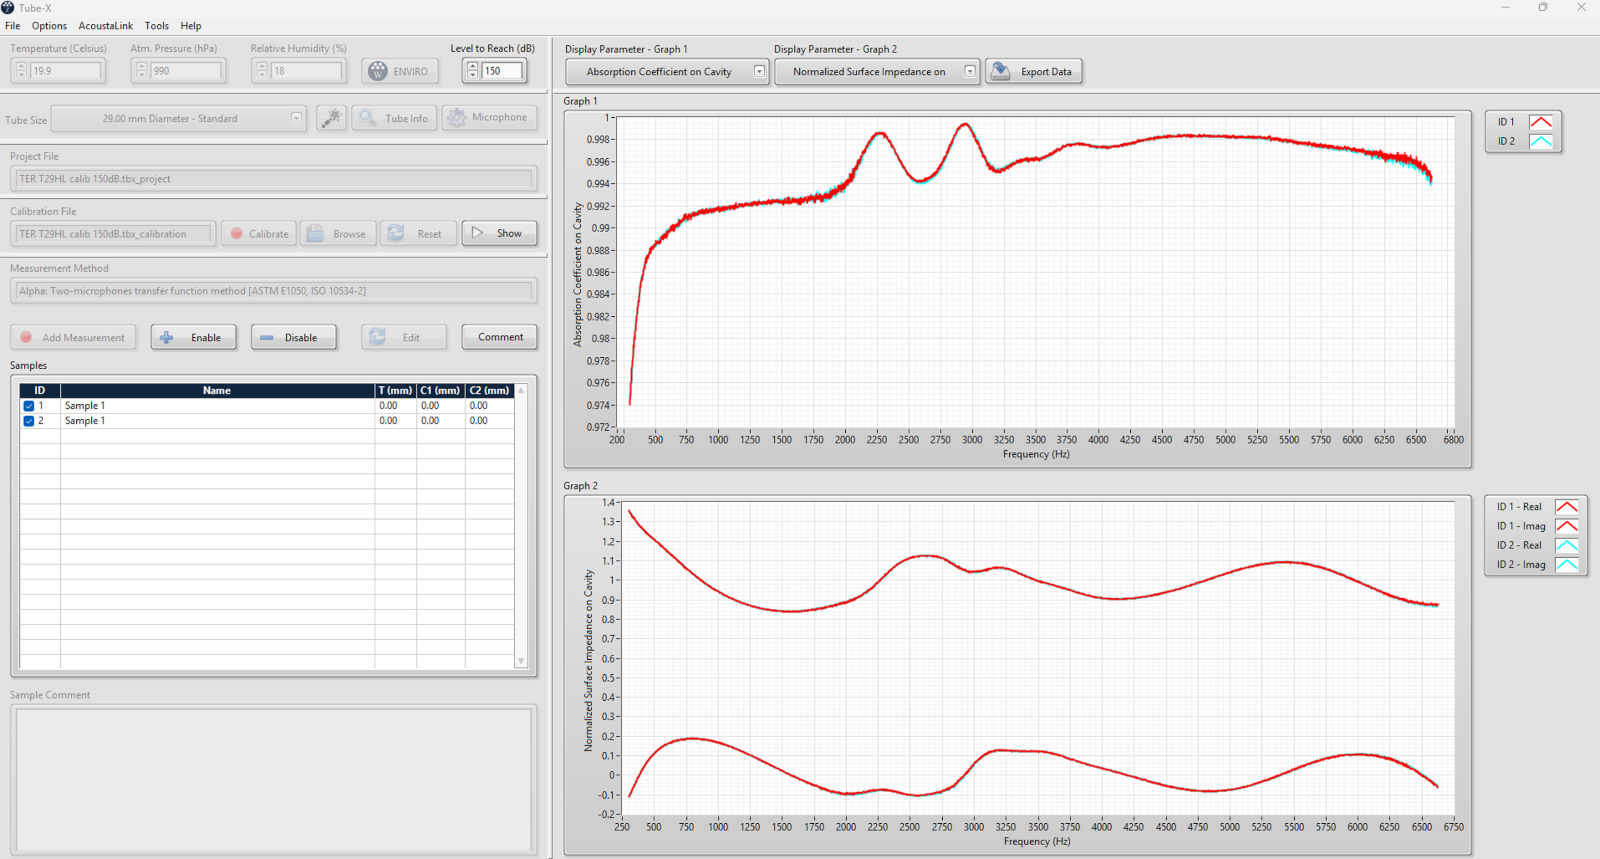Add a new measurement
This screenshot has width=1600, height=859.
[x=74, y=337]
